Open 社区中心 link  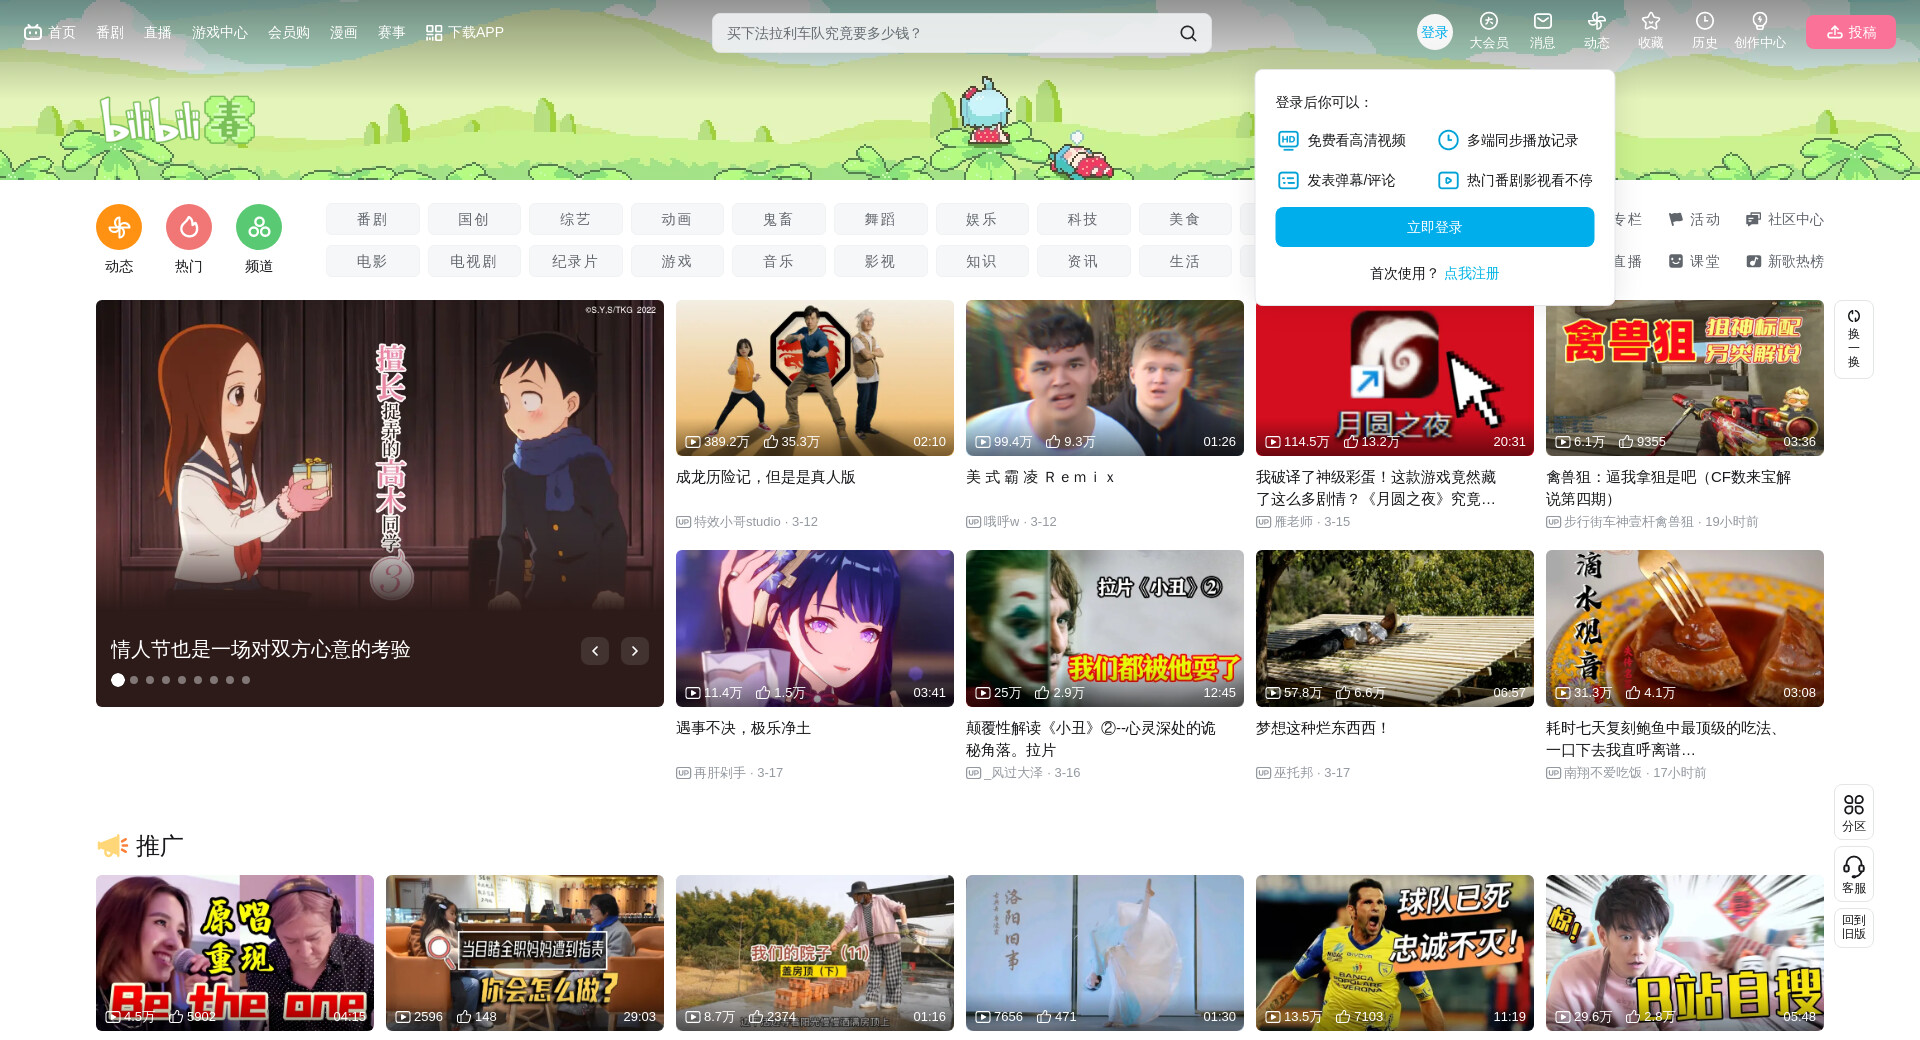1785,219
